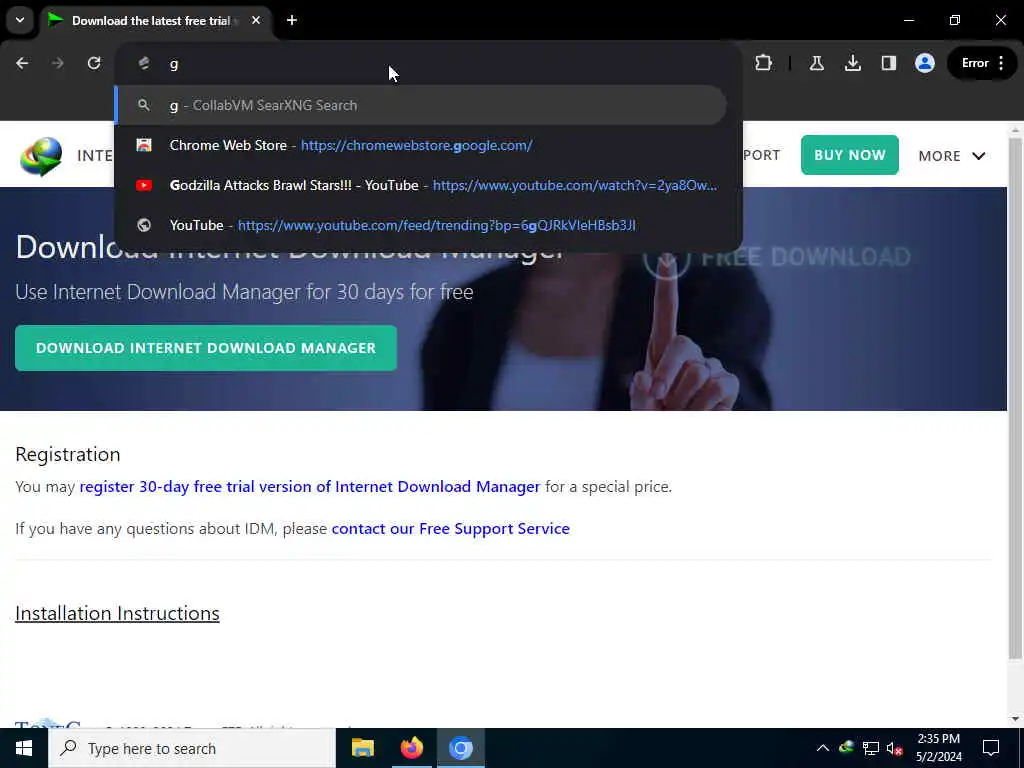The image size is (1024, 768).
Task: Open contact our Free Support Service link
Action: (451, 528)
